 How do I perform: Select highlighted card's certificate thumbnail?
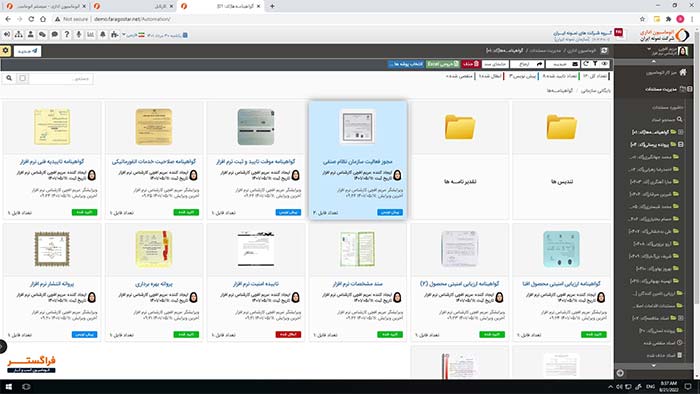click(357, 127)
